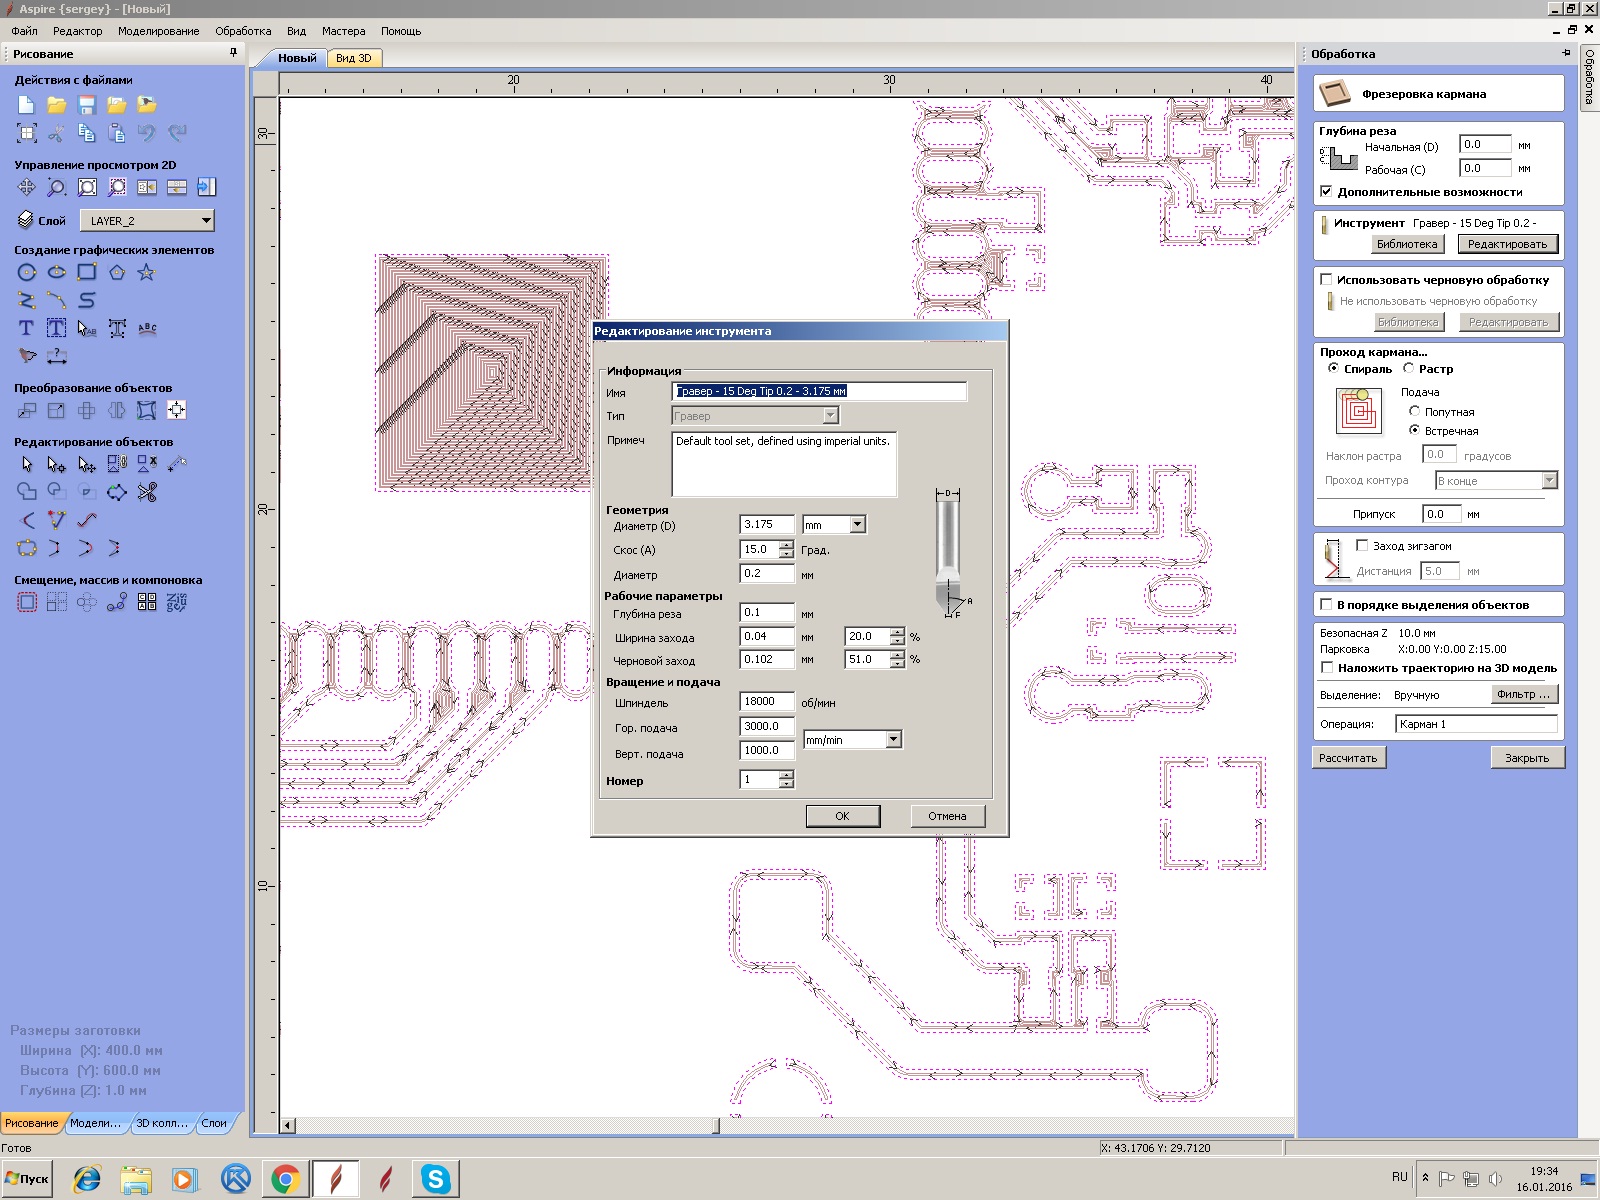Adjust the Номер tool number spinner
The image size is (1600, 1200).
pyautogui.click(x=786, y=780)
